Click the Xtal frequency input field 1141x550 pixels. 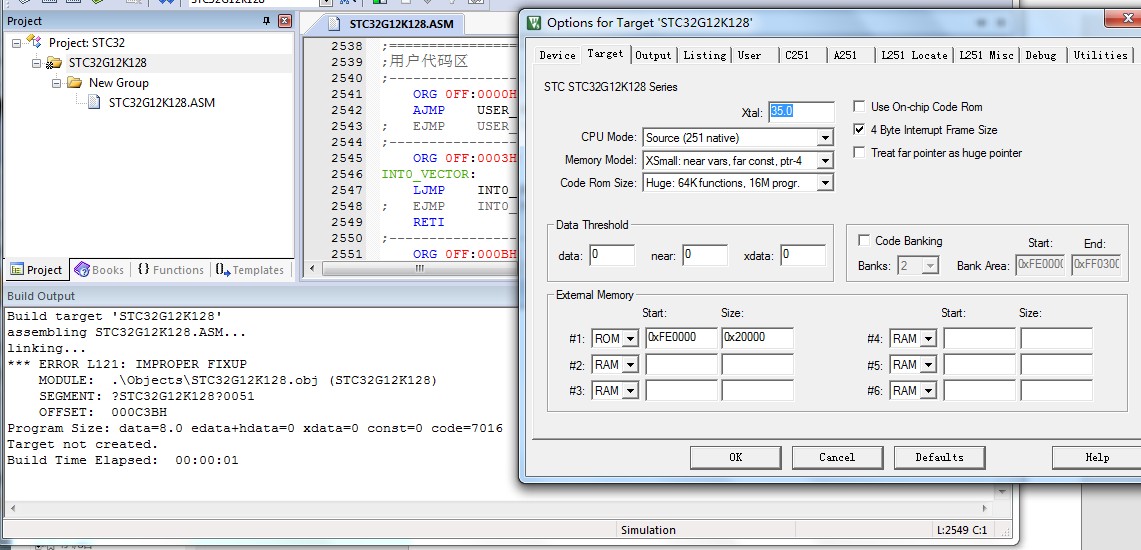tap(801, 112)
